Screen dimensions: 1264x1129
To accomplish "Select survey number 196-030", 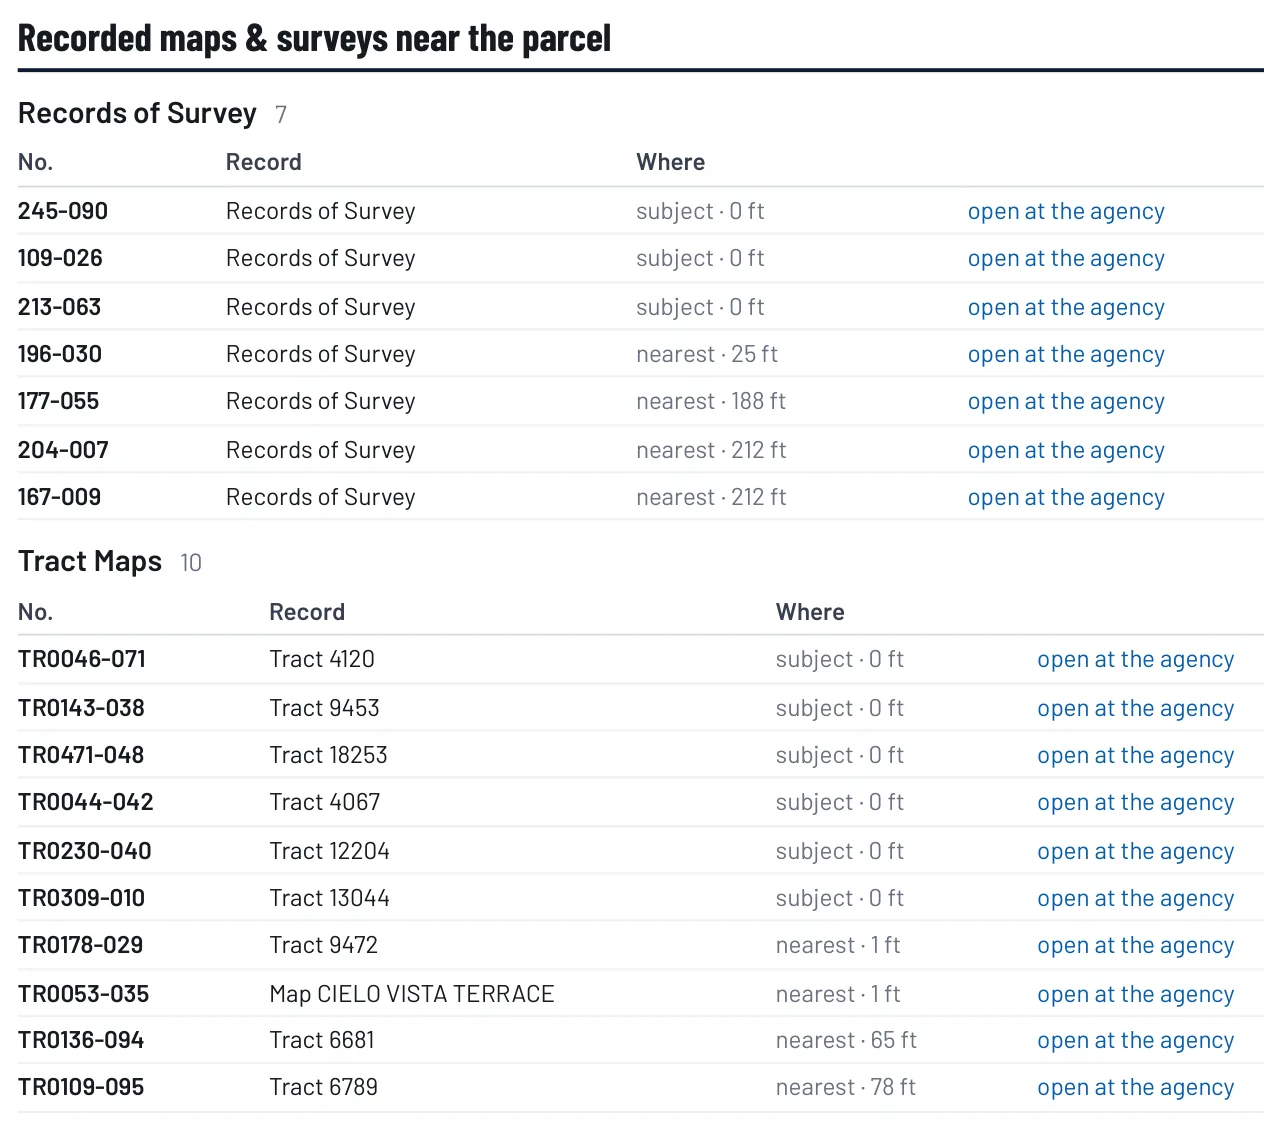I will coord(60,354).
